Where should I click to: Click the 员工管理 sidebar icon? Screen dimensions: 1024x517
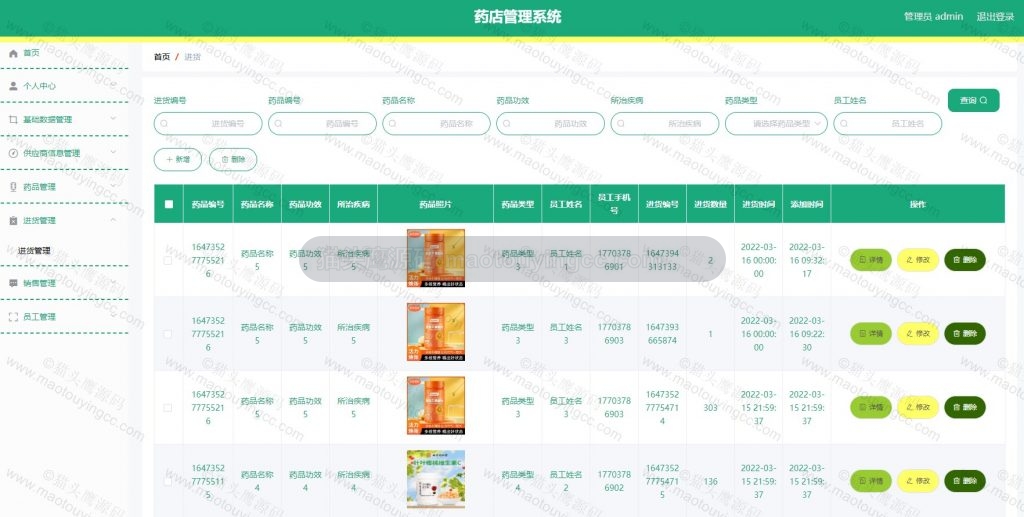tap(13, 317)
